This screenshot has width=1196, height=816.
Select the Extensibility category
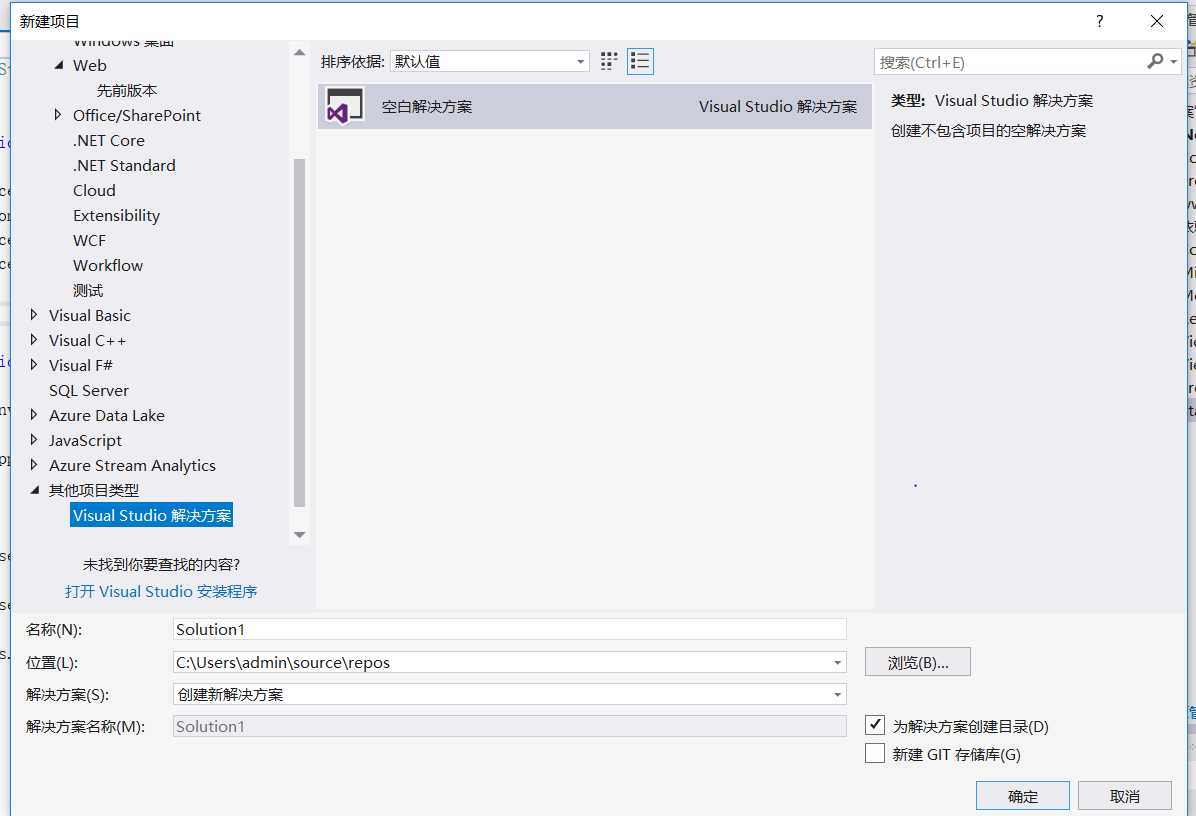116,216
